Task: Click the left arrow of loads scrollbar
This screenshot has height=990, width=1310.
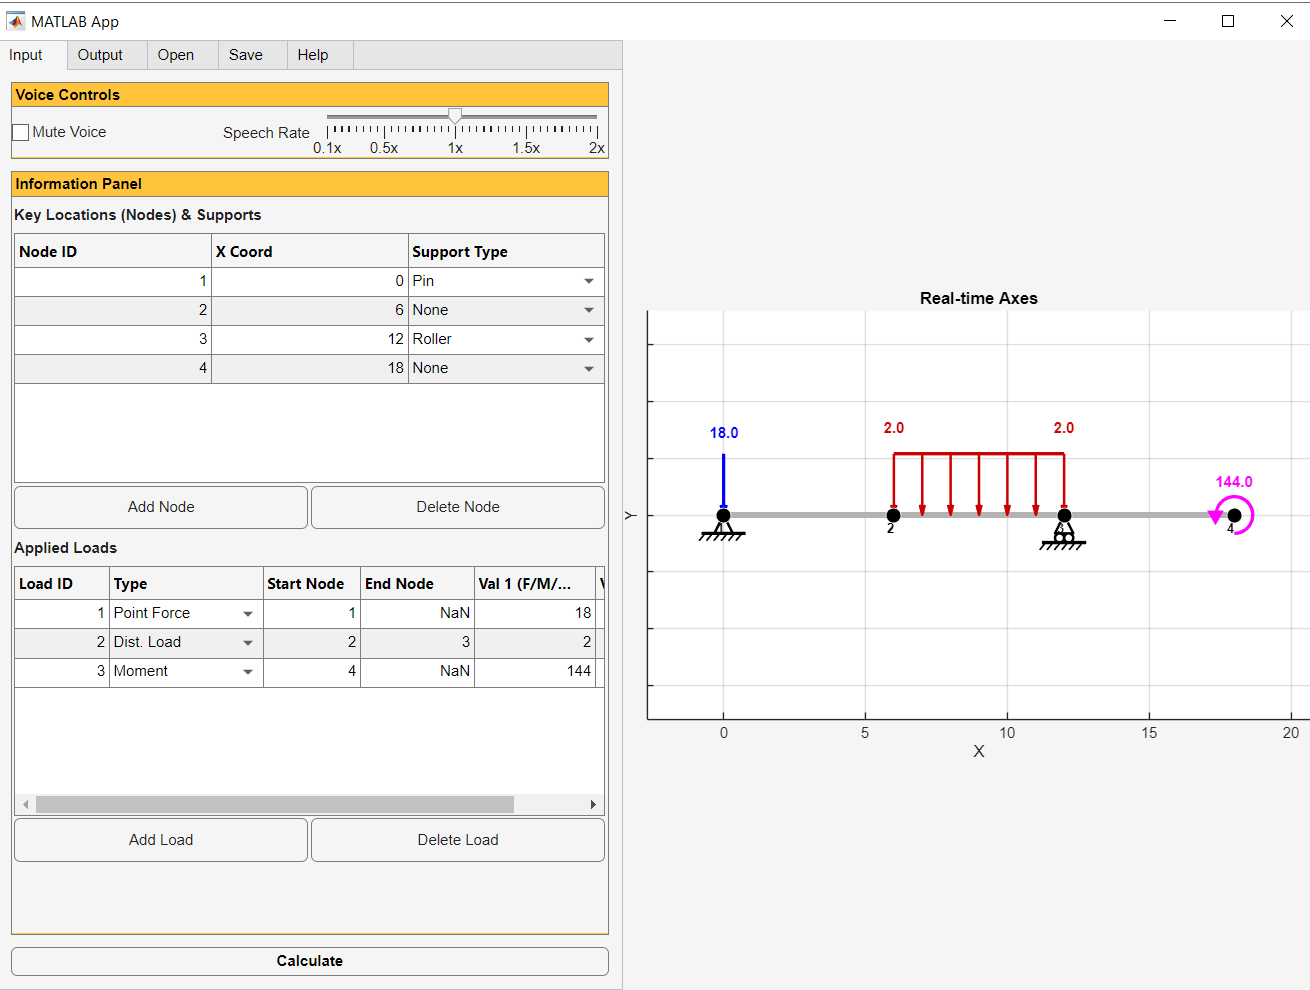Action: click(x=26, y=805)
